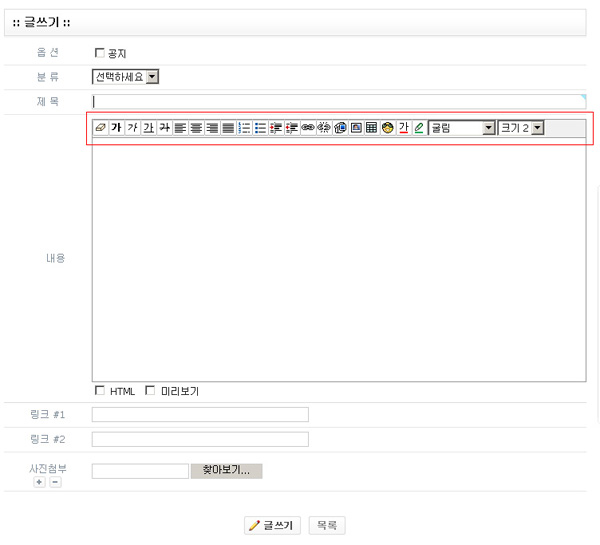Viewport: 600px width, 545px height.
Task: Add another attachment with plus button
Action: click(x=39, y=482)
